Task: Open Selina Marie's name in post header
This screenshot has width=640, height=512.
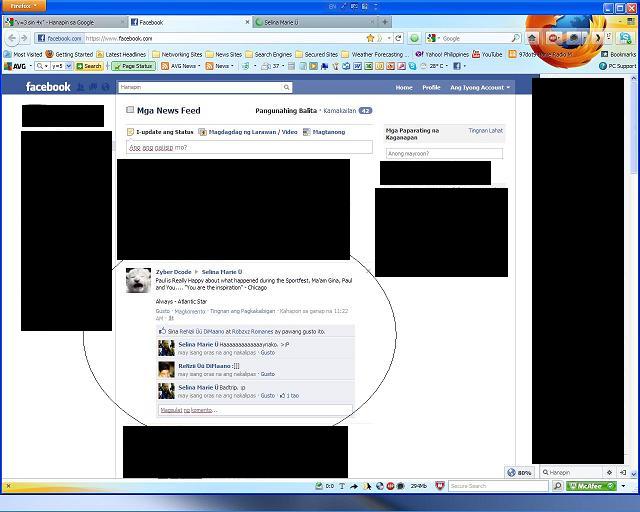Action: pos(222,272)
